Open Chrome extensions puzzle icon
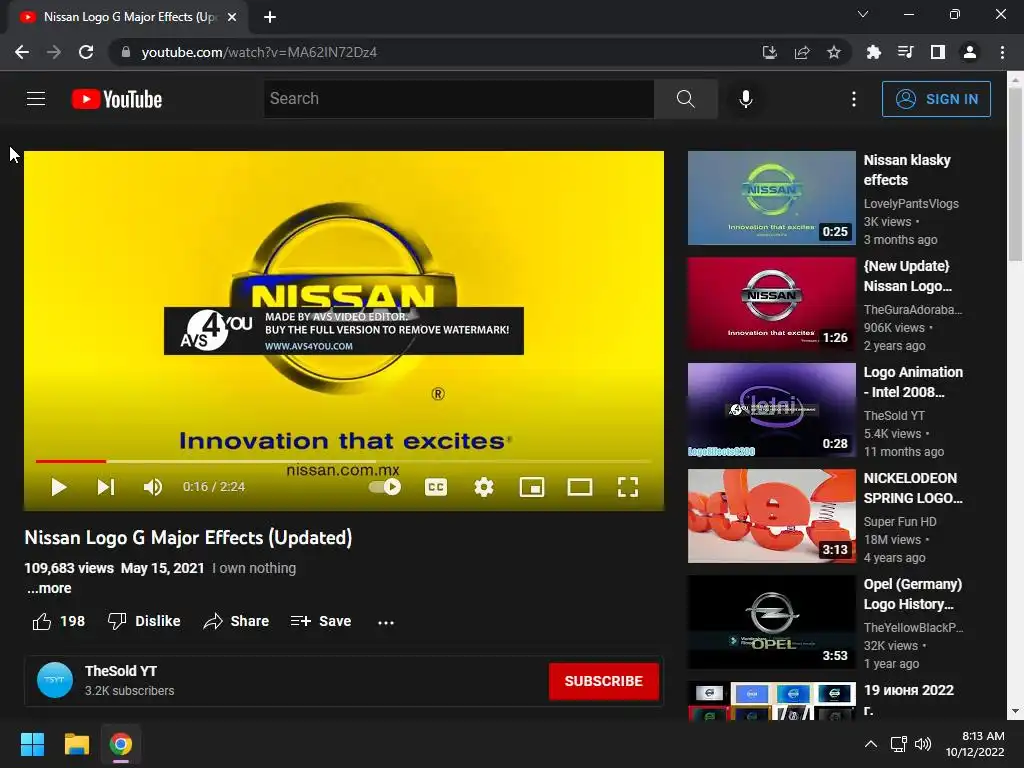Image resolution: width=1024 pixels, height=768 pixels. [873, 52]
